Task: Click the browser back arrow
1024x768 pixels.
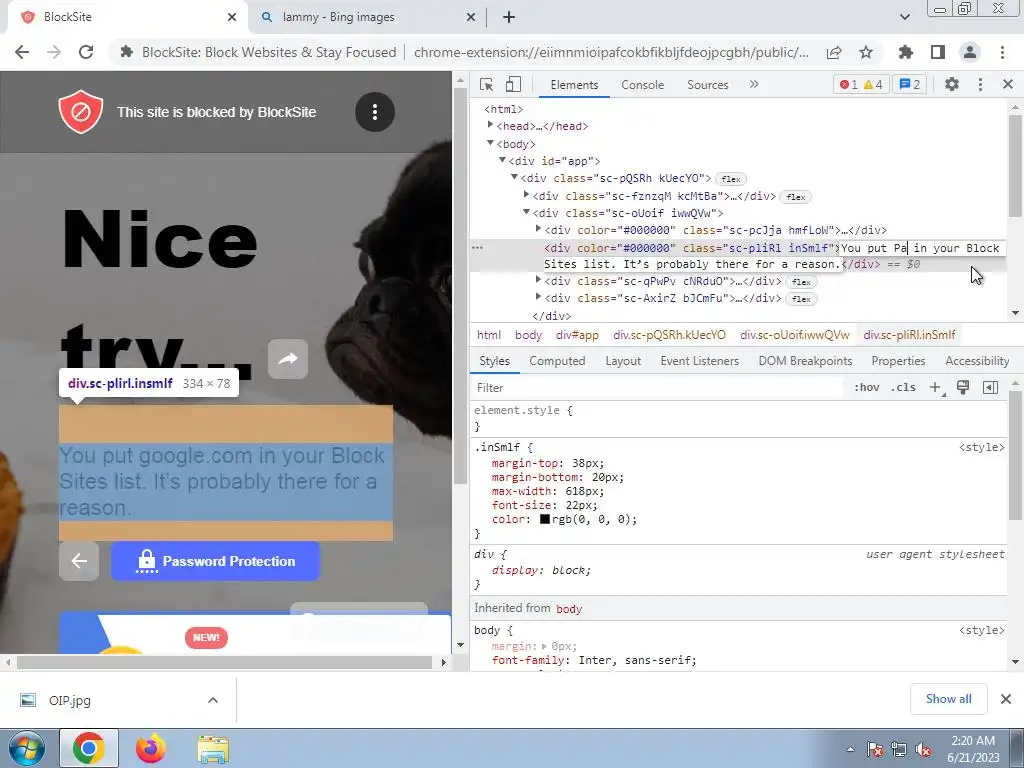Action: (x=22, y=52)
